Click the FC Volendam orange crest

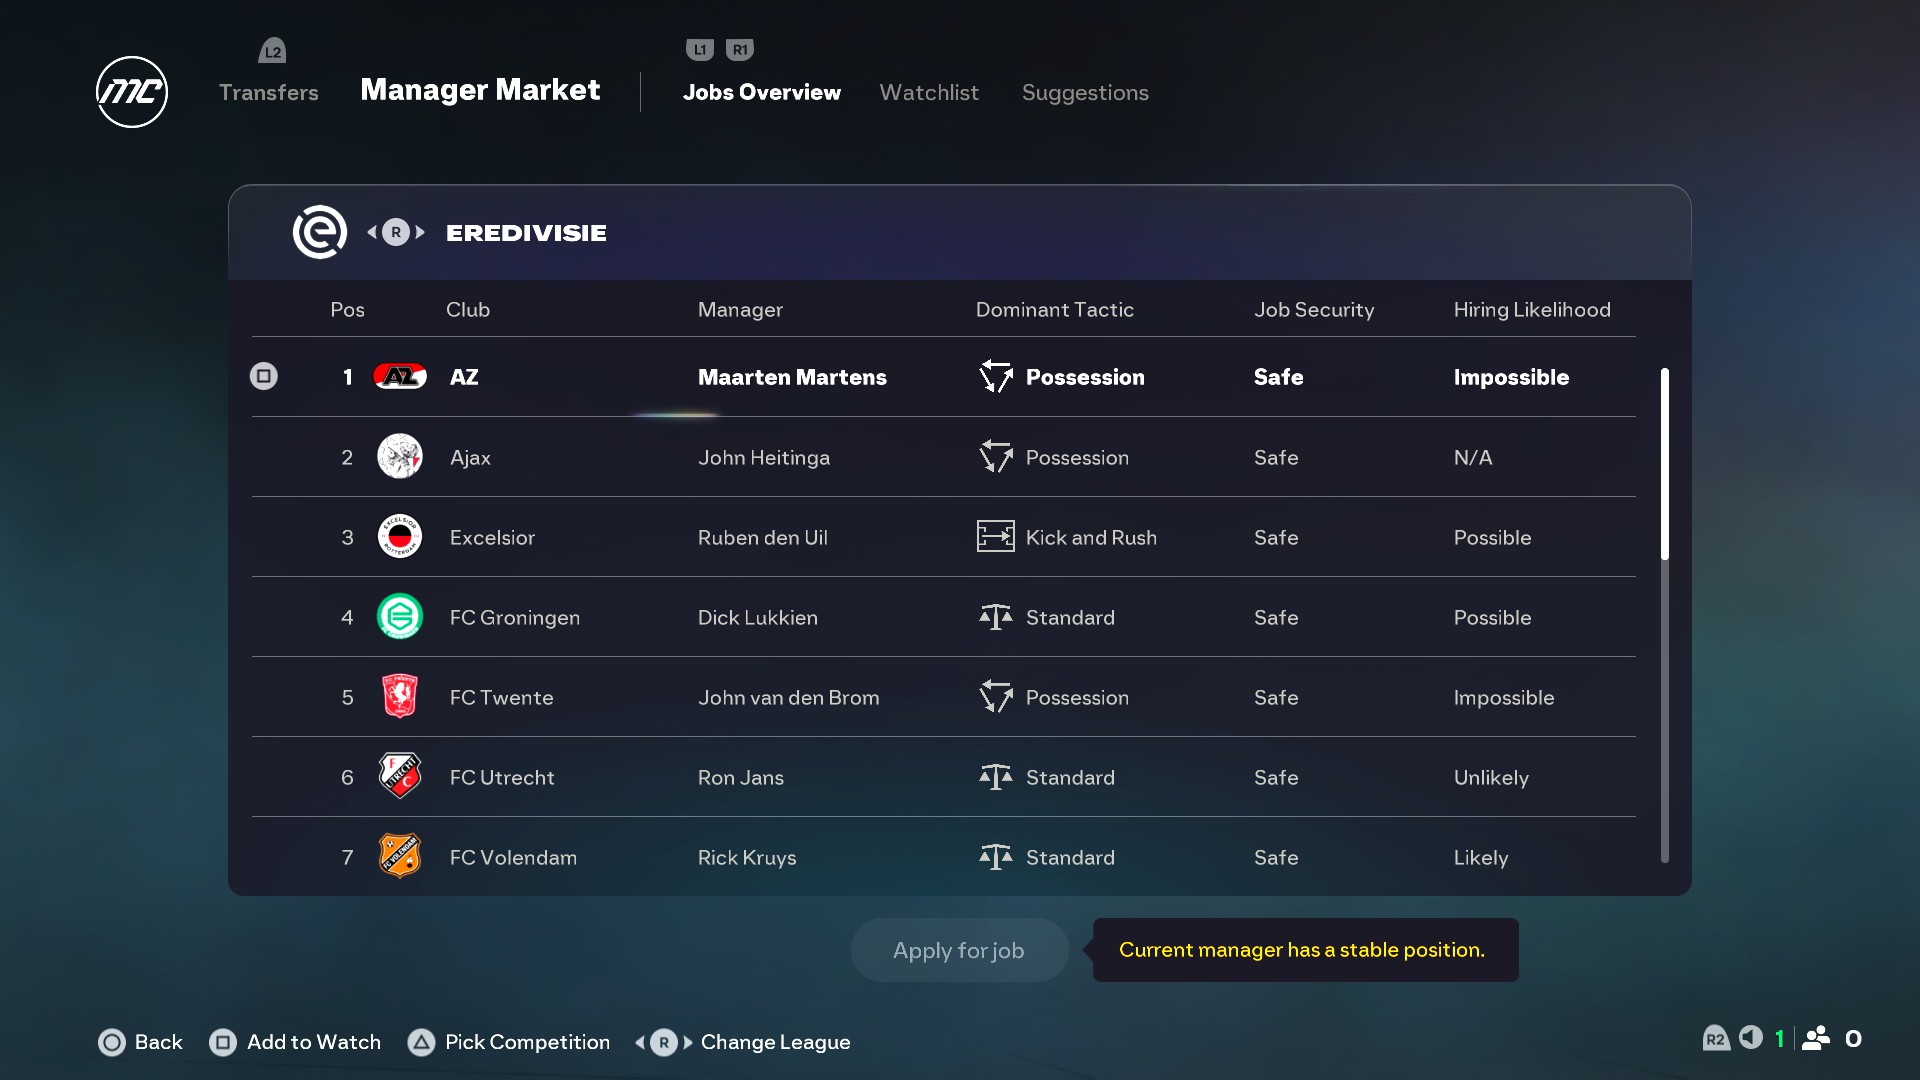[x=400, y=857]
